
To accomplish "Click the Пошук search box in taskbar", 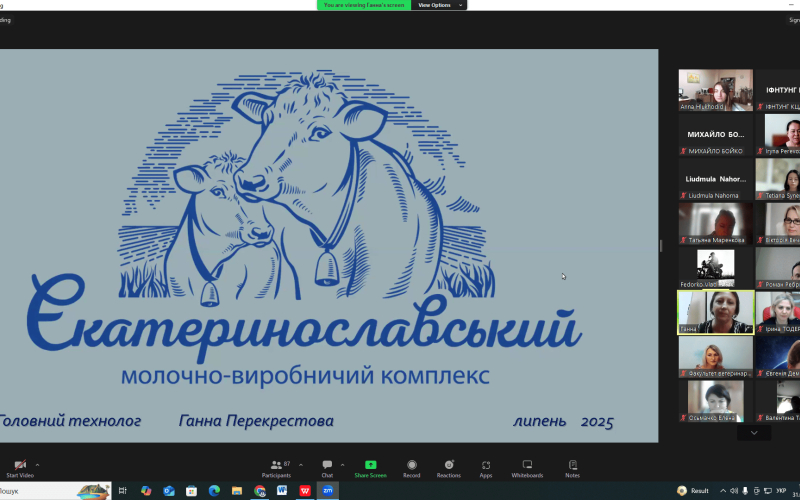I will point(55,491).
